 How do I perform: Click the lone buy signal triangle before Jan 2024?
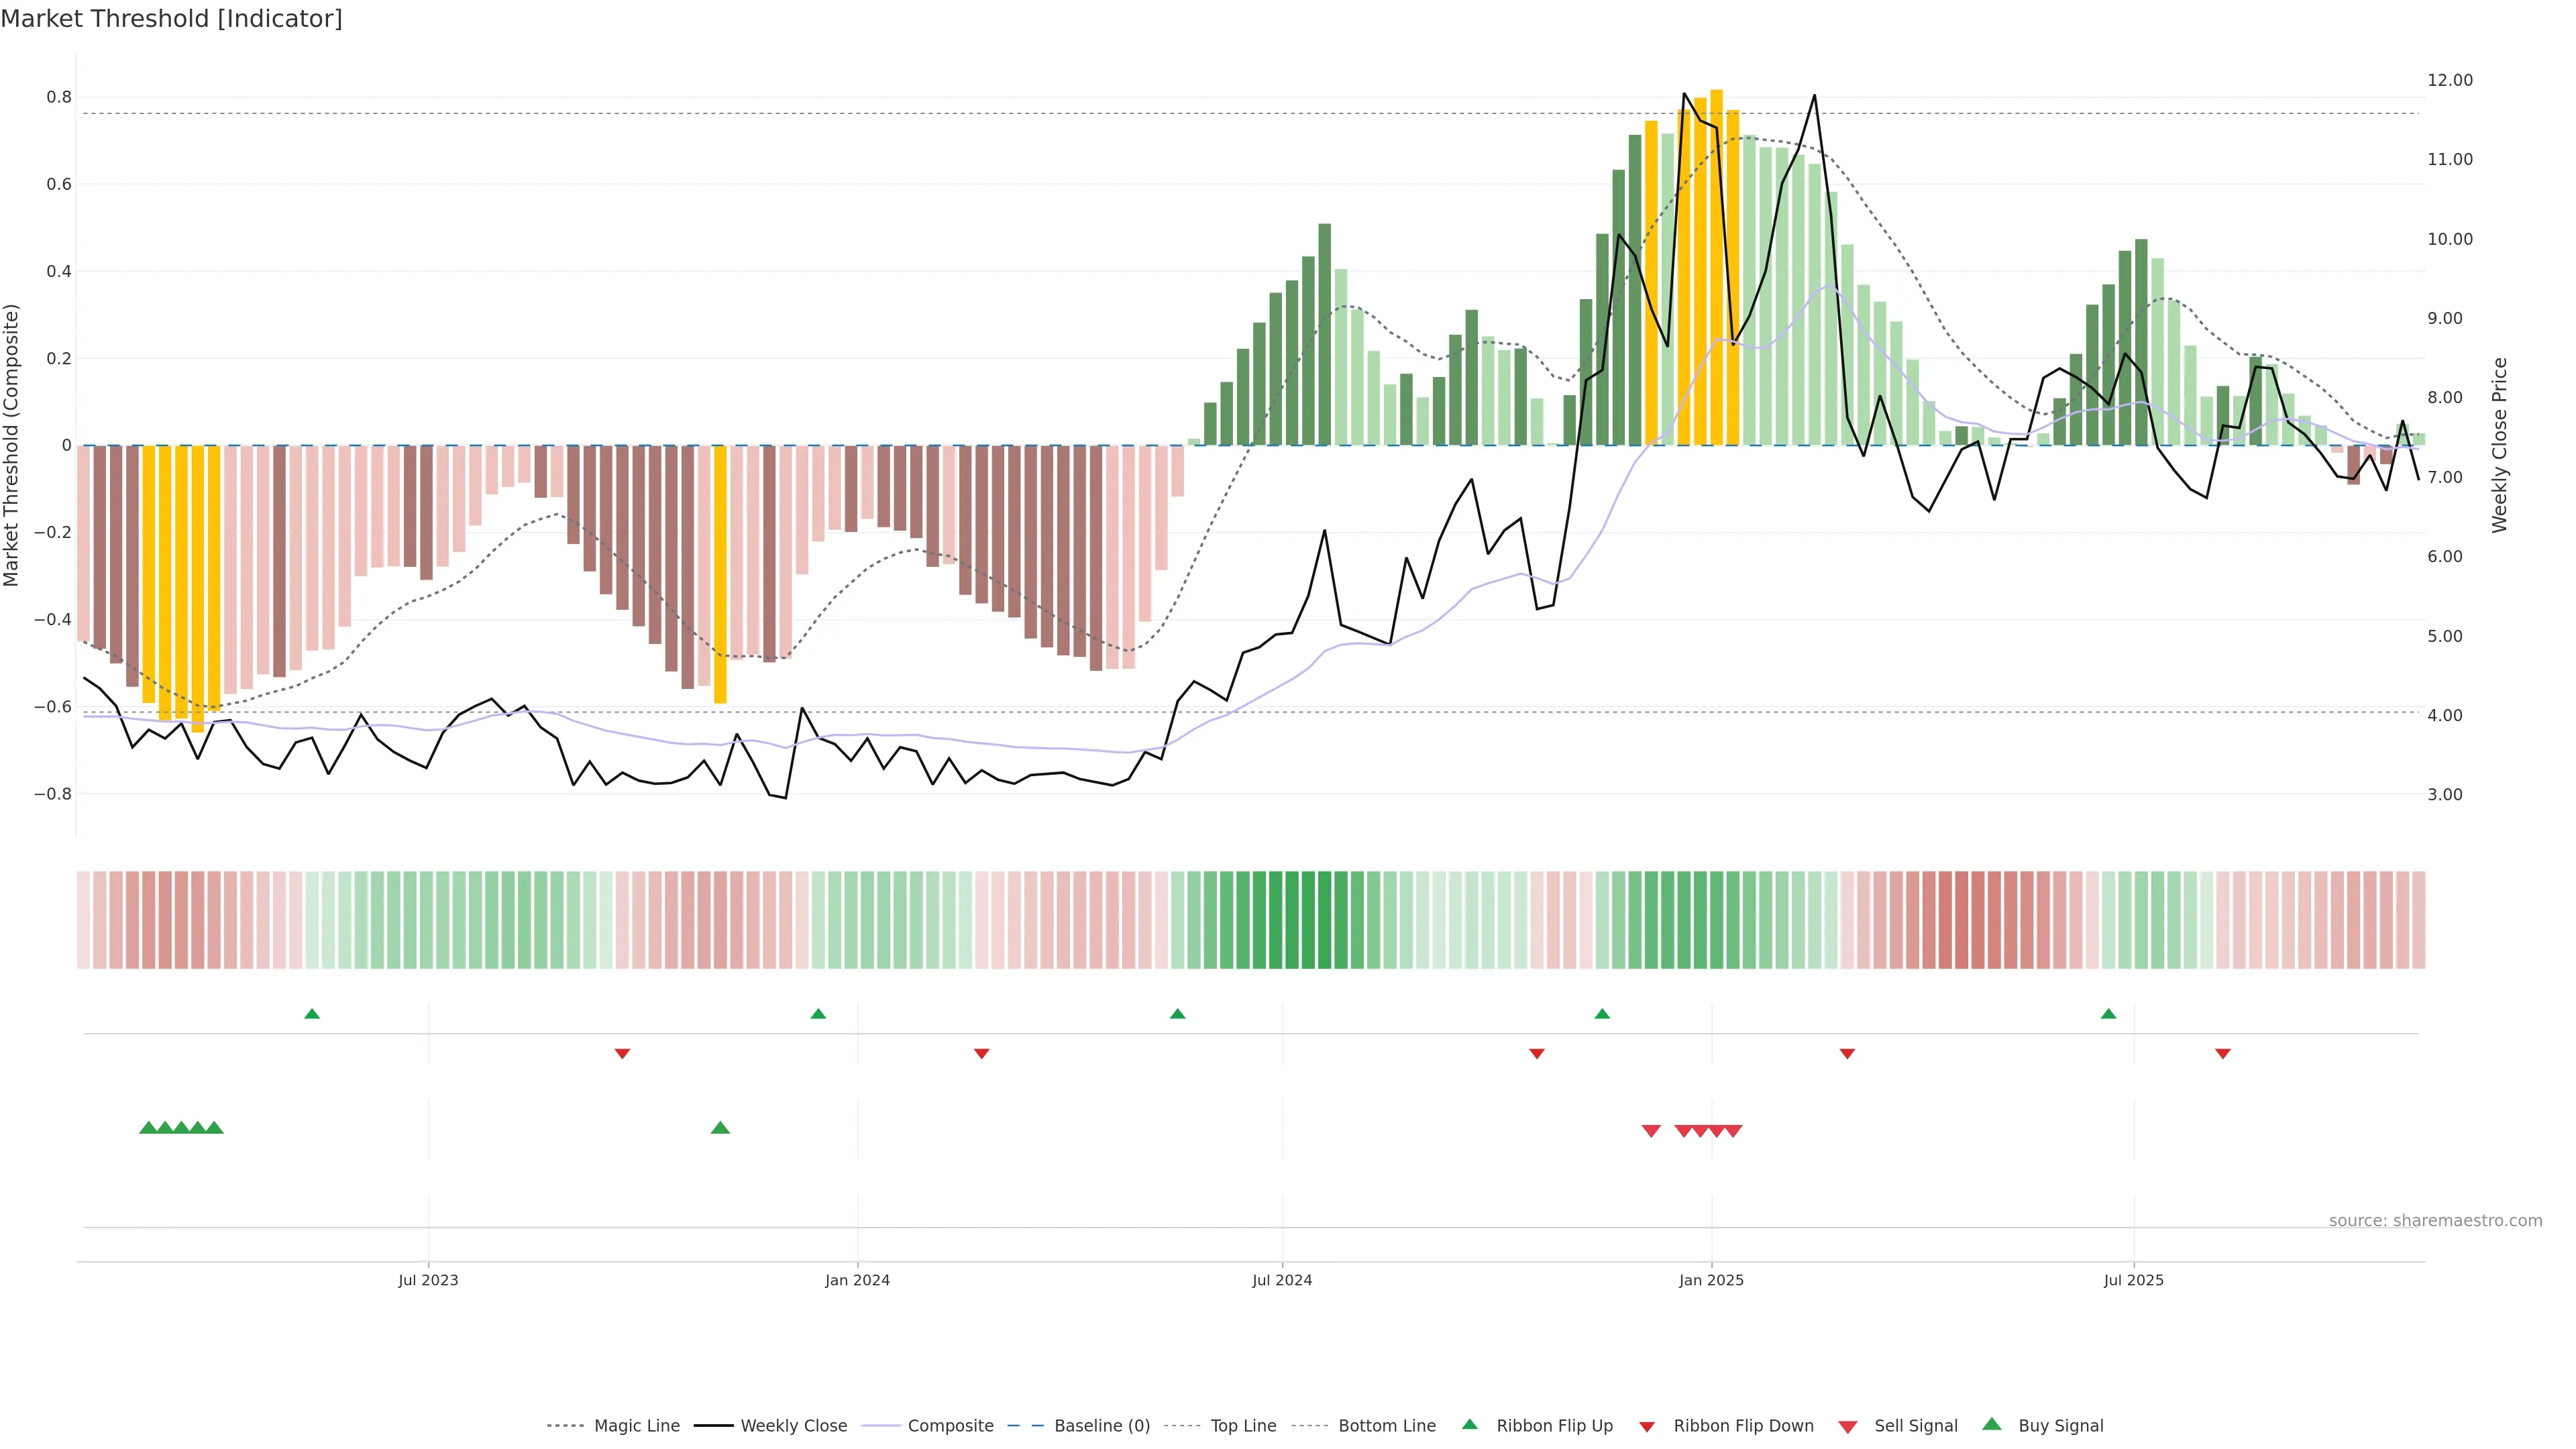point(720,1128)
